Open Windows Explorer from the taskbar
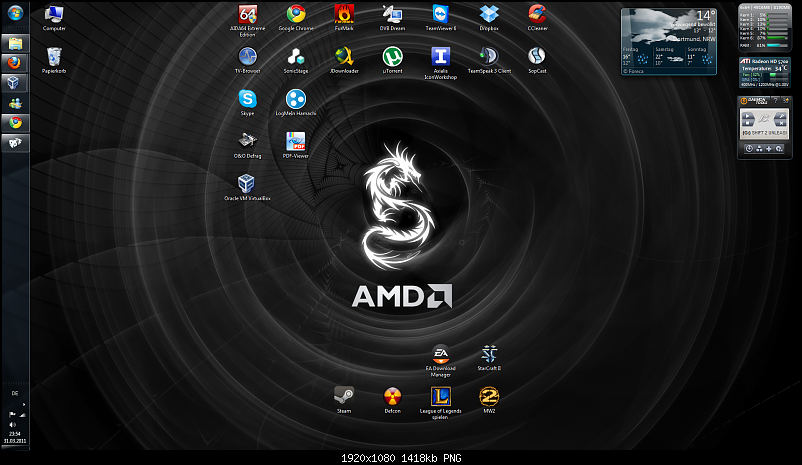This screenshot has height=465, width=802. pyautogui.click(x=15, y=43)
